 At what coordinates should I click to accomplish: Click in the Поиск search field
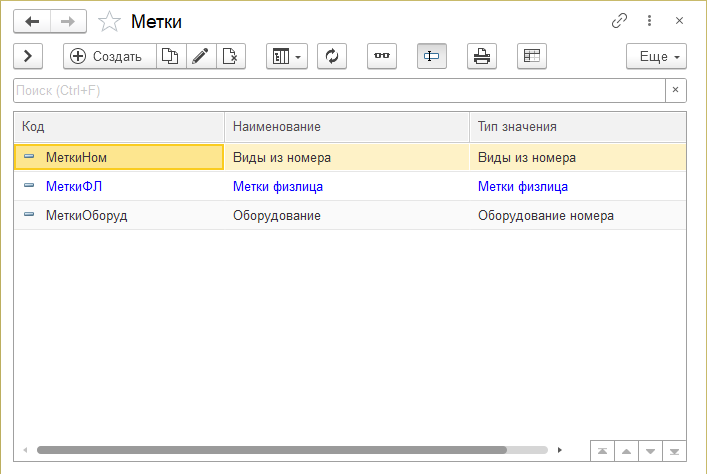[338, 90]
